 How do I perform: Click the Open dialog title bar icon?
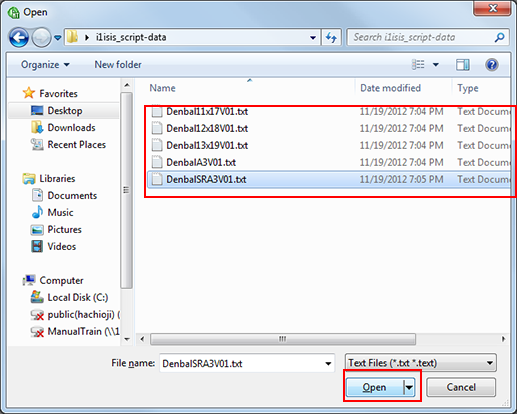[x=14, y=12]
